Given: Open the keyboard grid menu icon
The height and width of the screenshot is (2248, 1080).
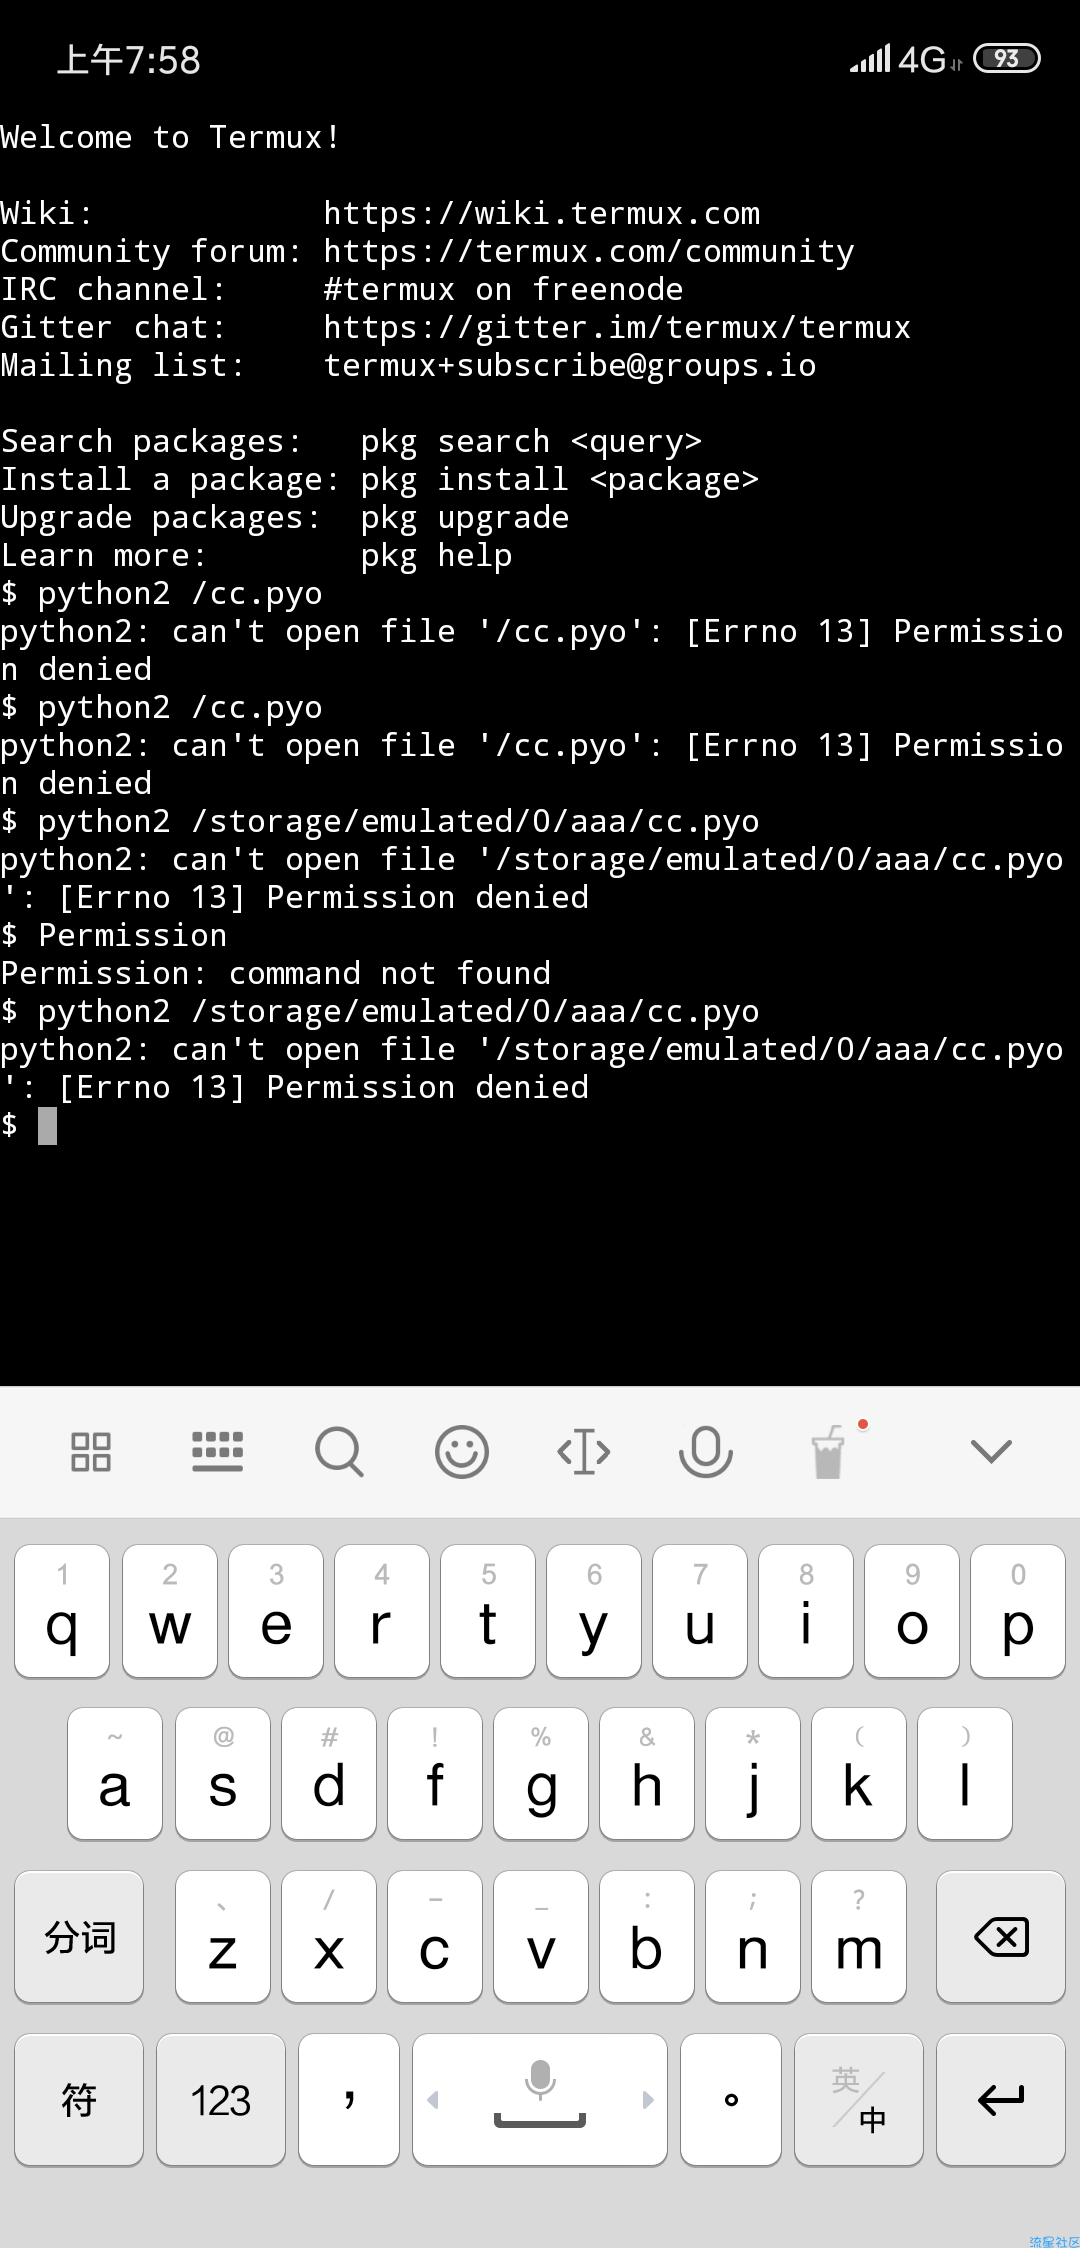Looking at the screenshot, I should coord(91,1451).
